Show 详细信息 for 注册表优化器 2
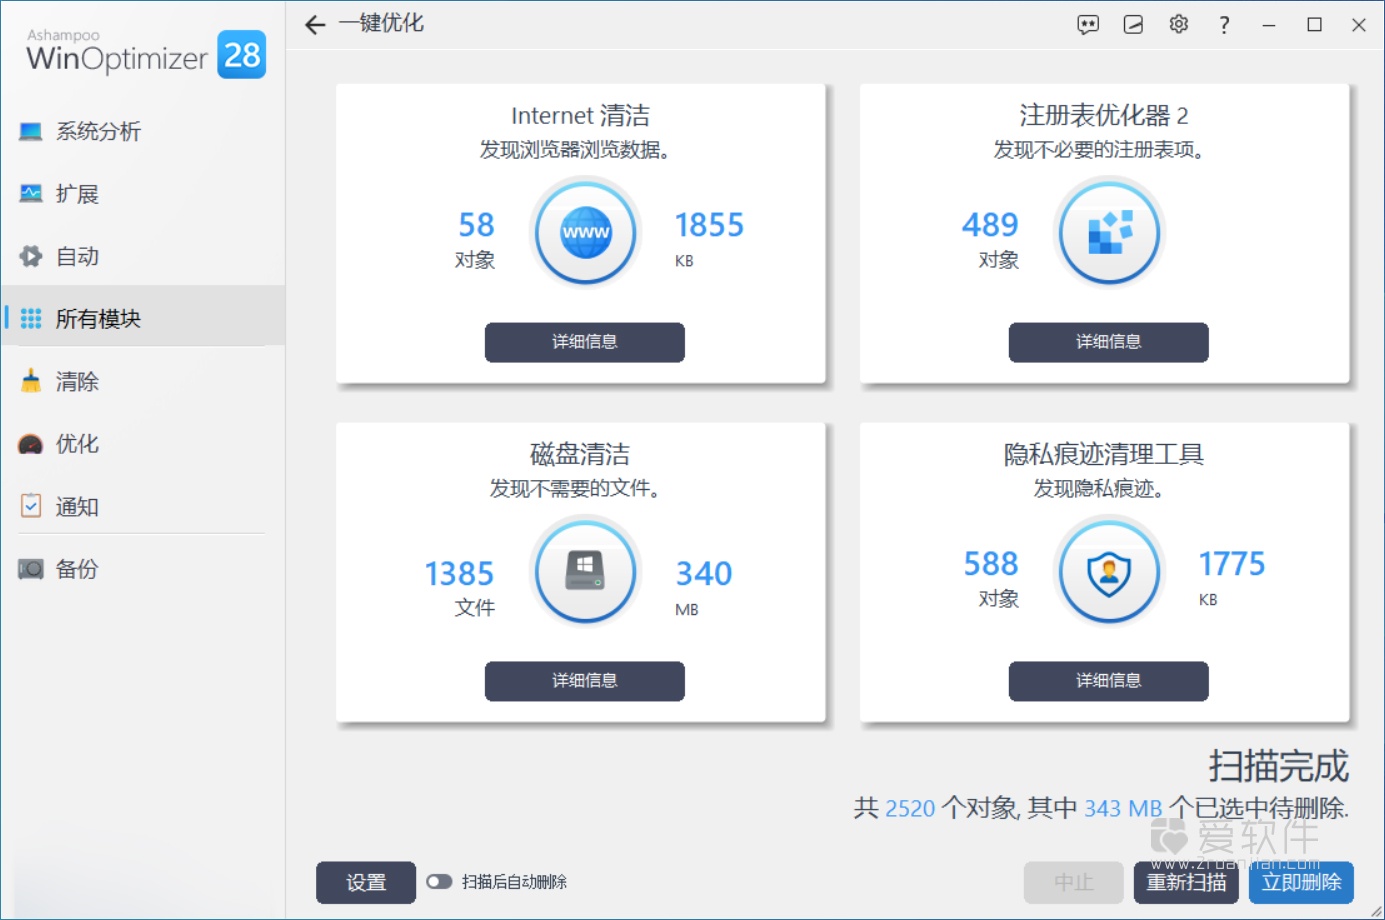 [1108, 342]
